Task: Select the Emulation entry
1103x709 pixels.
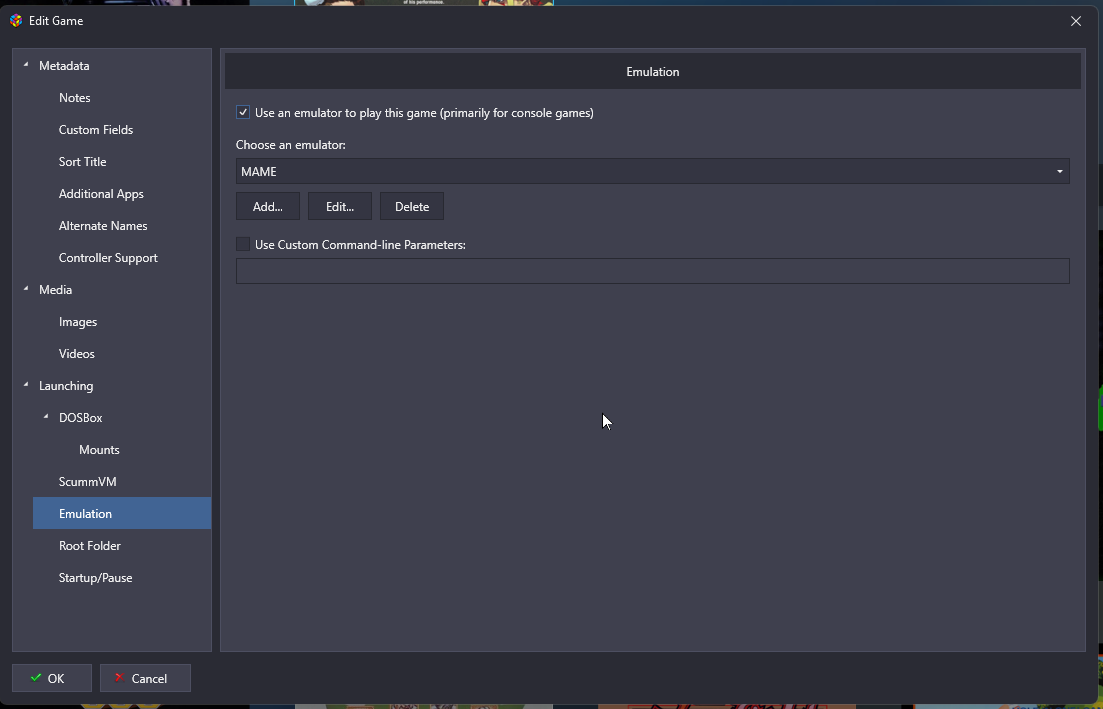Action: (x=122, y=513)
